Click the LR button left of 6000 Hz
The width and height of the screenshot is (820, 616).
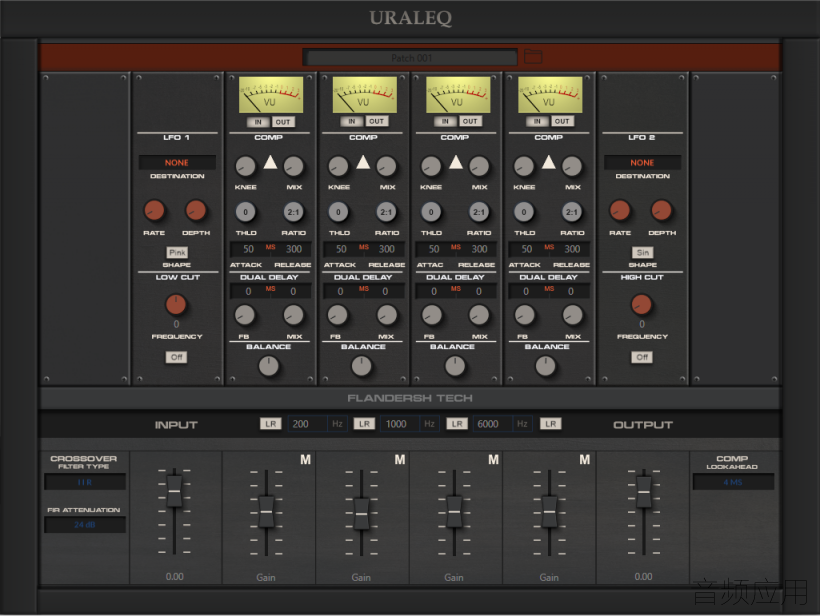coord(457,424)
